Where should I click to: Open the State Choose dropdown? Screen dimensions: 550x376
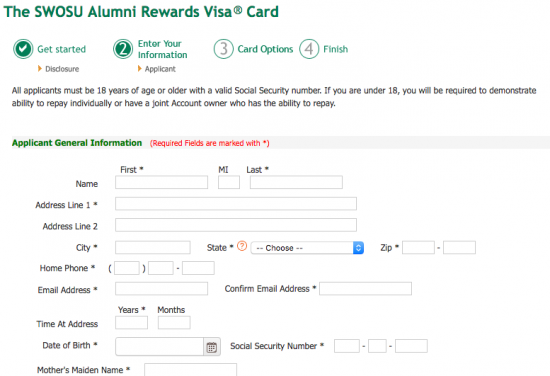pyautogui.click(x=307, y=248)
